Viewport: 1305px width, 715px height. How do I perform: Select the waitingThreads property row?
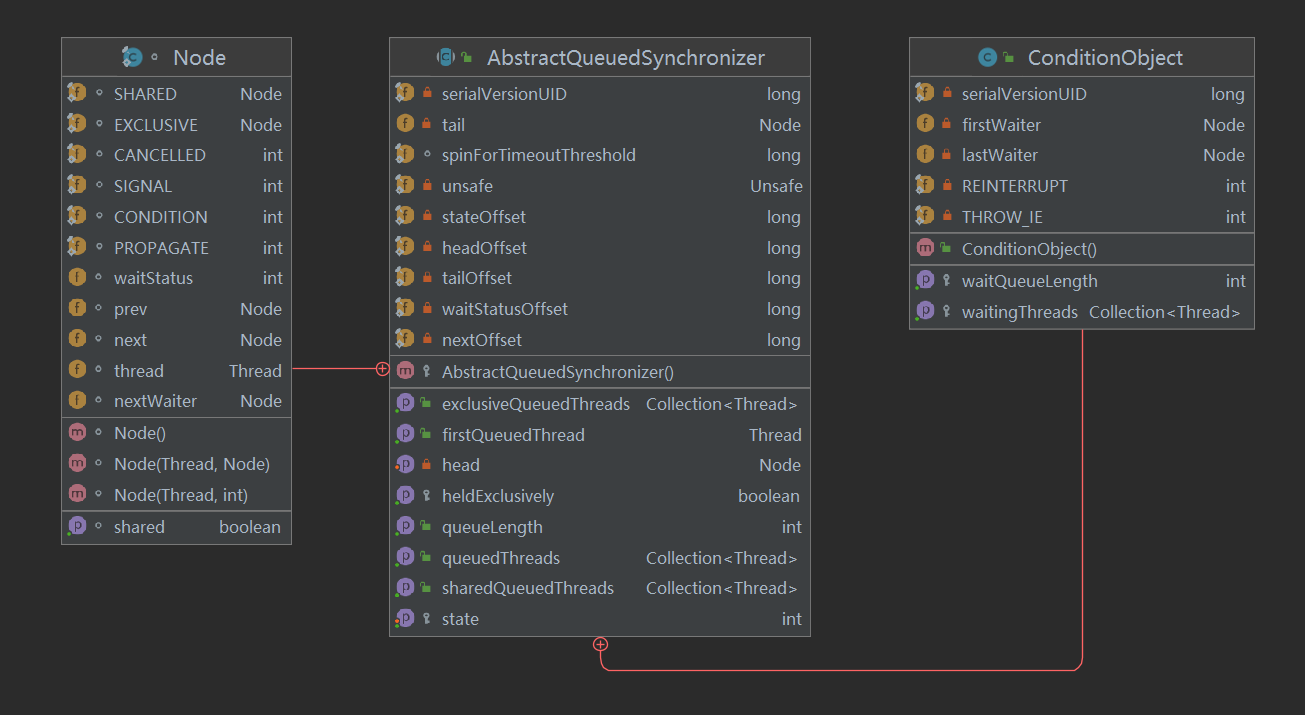1020,312
